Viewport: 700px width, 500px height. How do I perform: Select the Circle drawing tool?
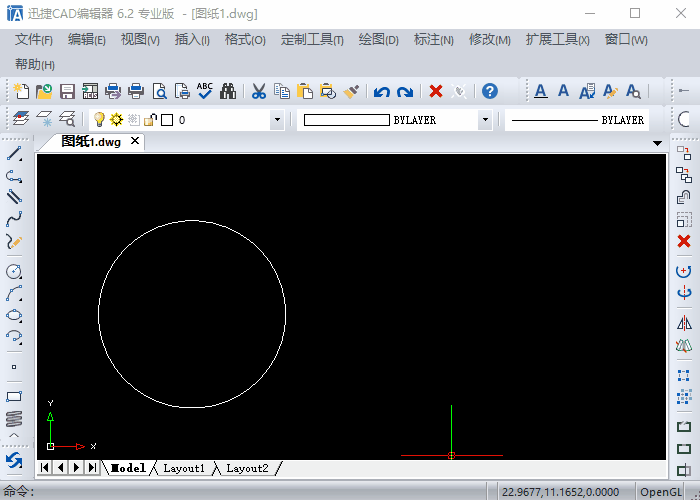coord(14,271)
